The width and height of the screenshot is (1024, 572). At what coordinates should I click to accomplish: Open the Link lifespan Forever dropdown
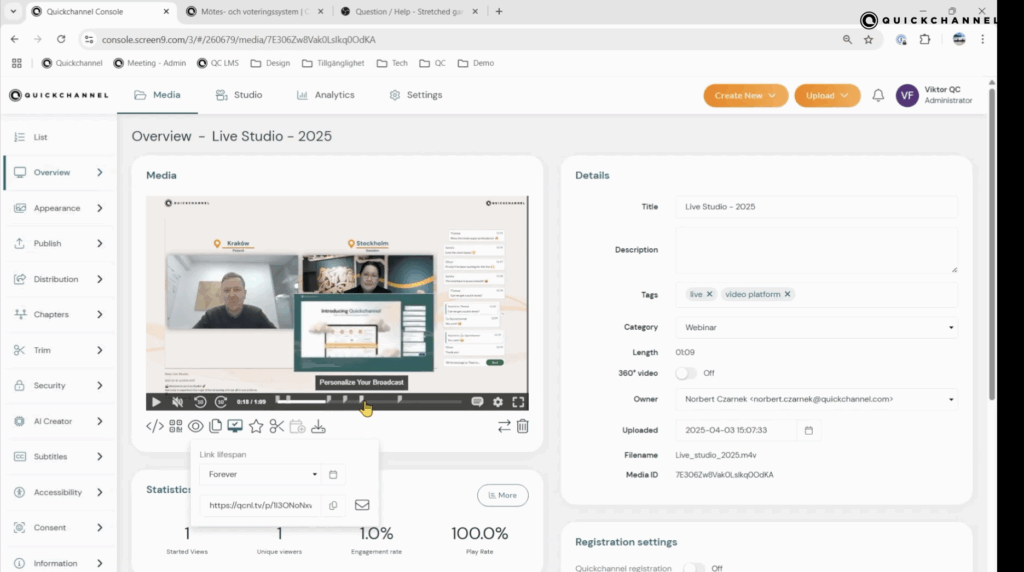[x=260, y=475]
